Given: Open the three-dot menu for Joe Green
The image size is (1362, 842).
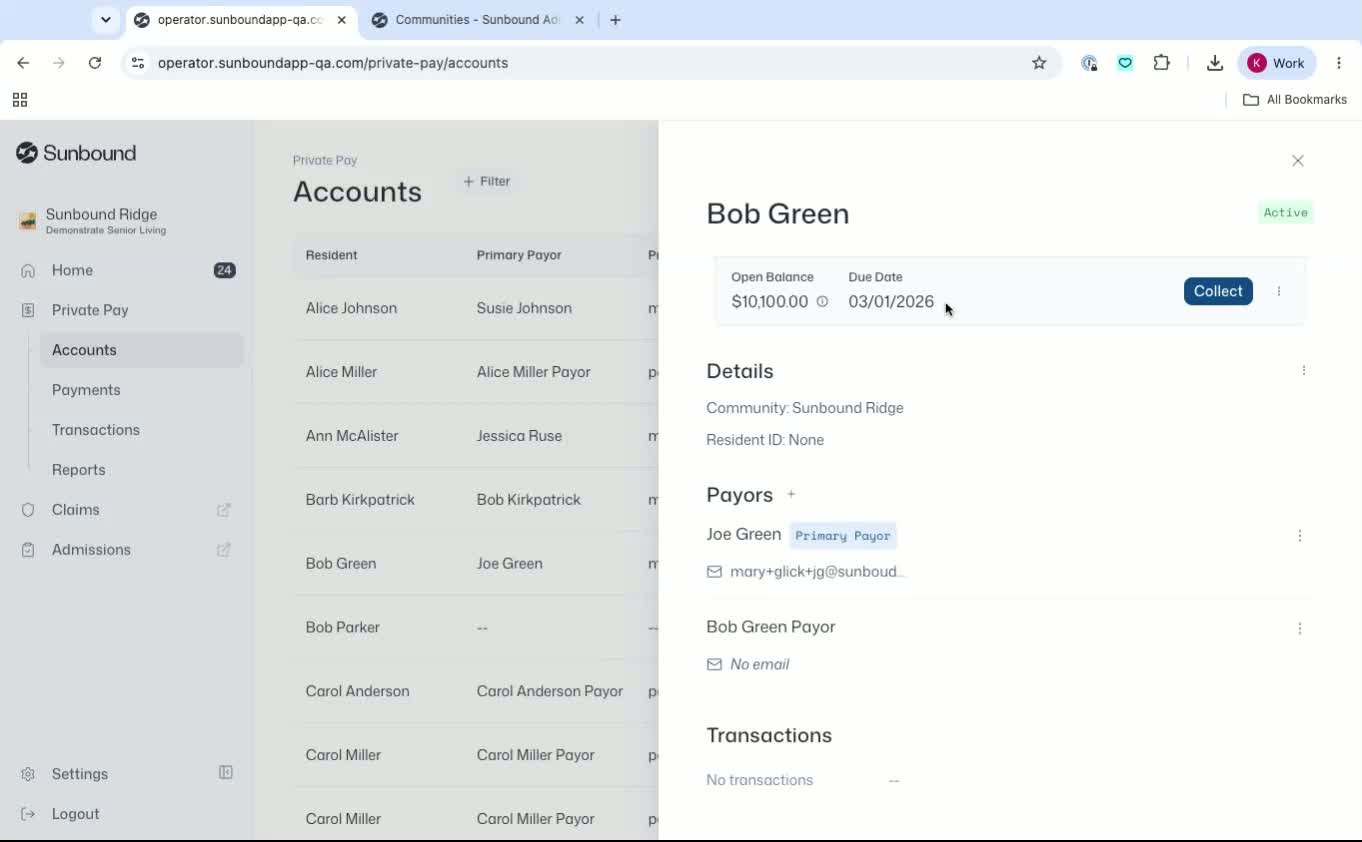Looking at the screenshot, I should click(1300, 536).
